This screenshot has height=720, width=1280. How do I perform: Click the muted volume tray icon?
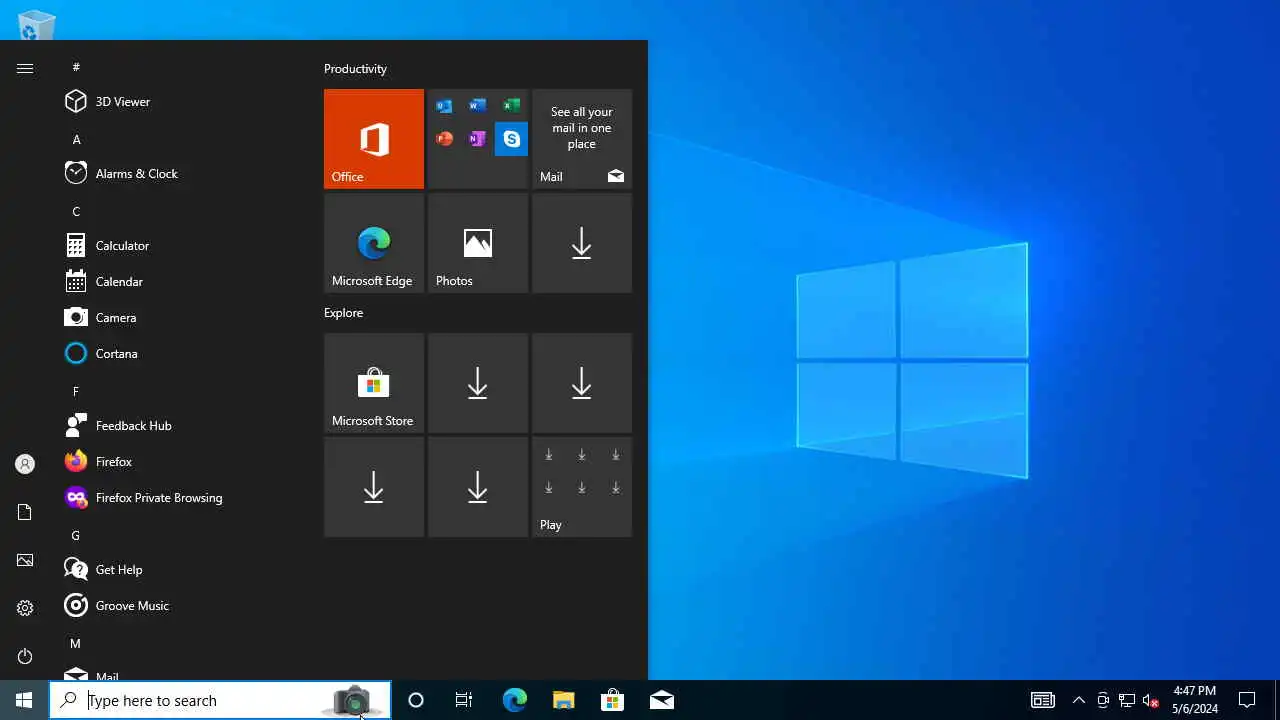click(1150, 700)
